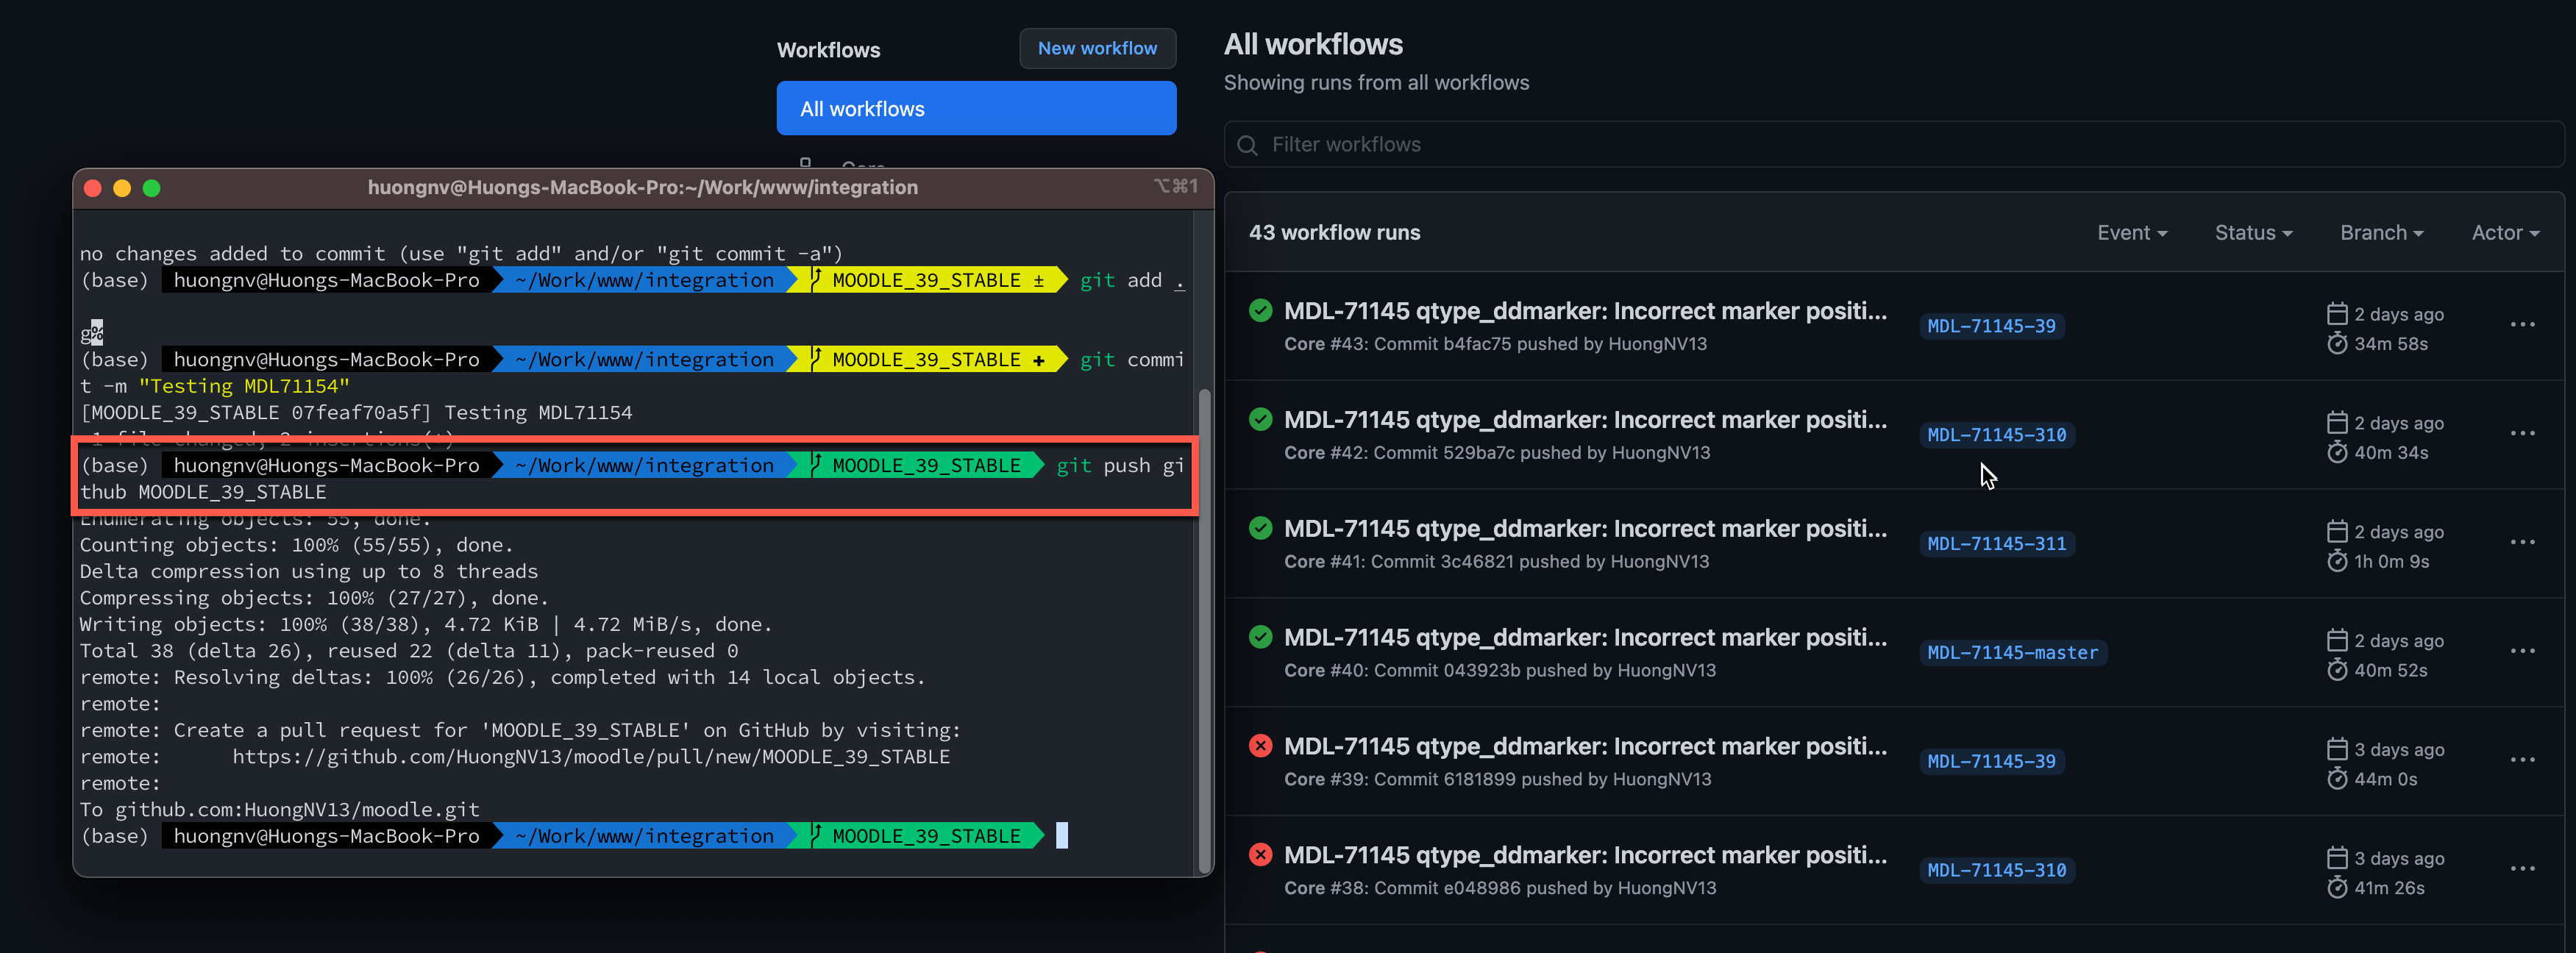This screenshot has width=2576, height=953.
Task: Open the three-dot menu for Core #42 run
Action: pyautogui.click(x=2522, y=434)
